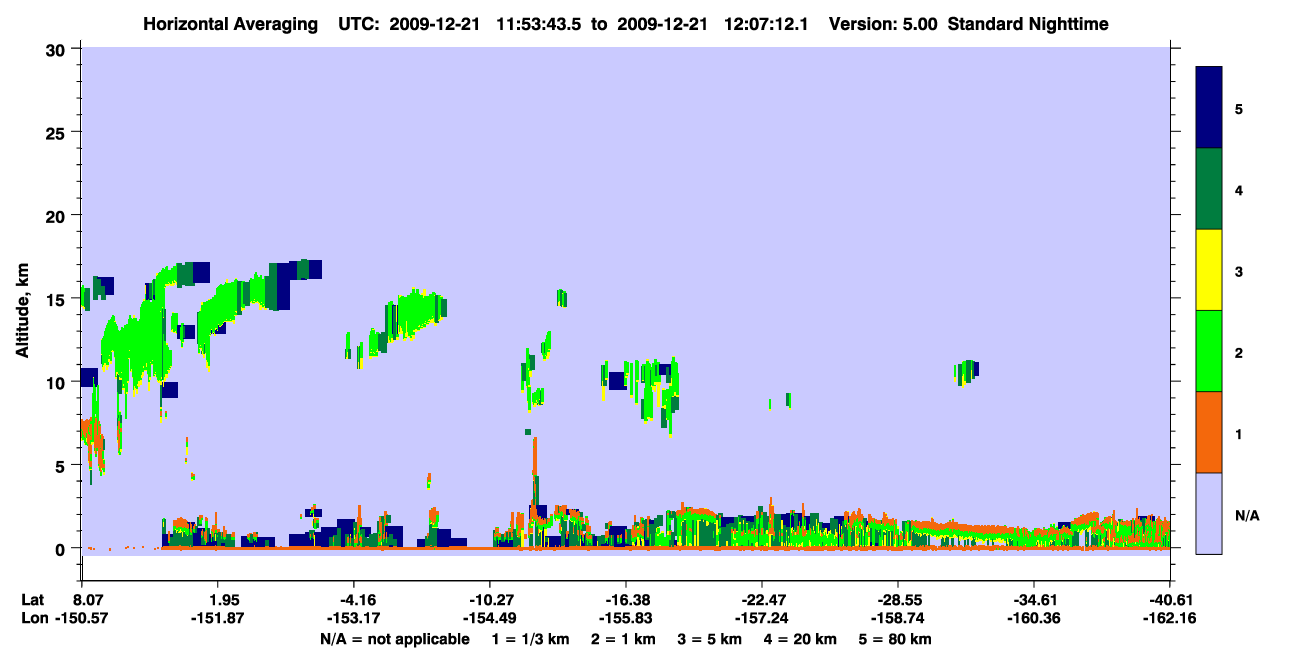Click longitude value -150.57
1300x667 pixels.
click(82, 619)
